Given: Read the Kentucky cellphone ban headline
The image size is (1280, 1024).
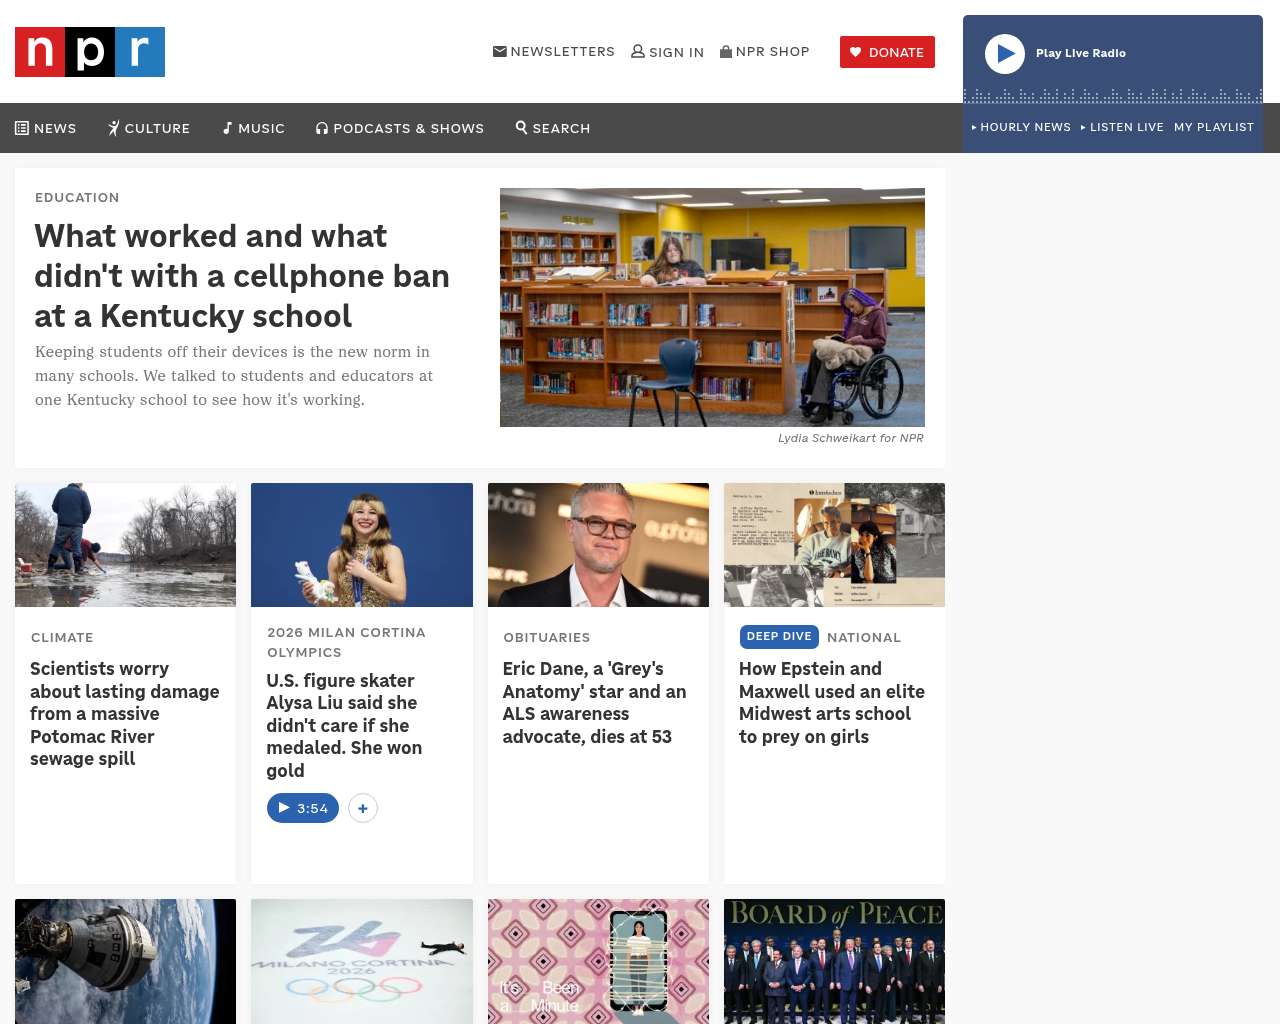Looking at the screenshot, I should click(242, 276).
